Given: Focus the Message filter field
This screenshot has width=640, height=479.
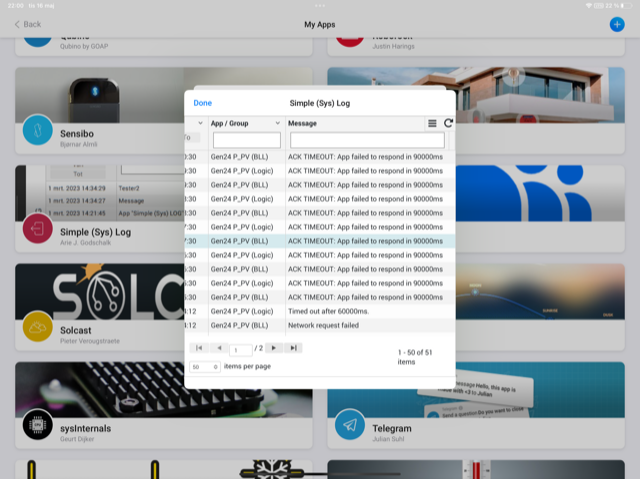Looking at the screenshot, I should point(367,140).
